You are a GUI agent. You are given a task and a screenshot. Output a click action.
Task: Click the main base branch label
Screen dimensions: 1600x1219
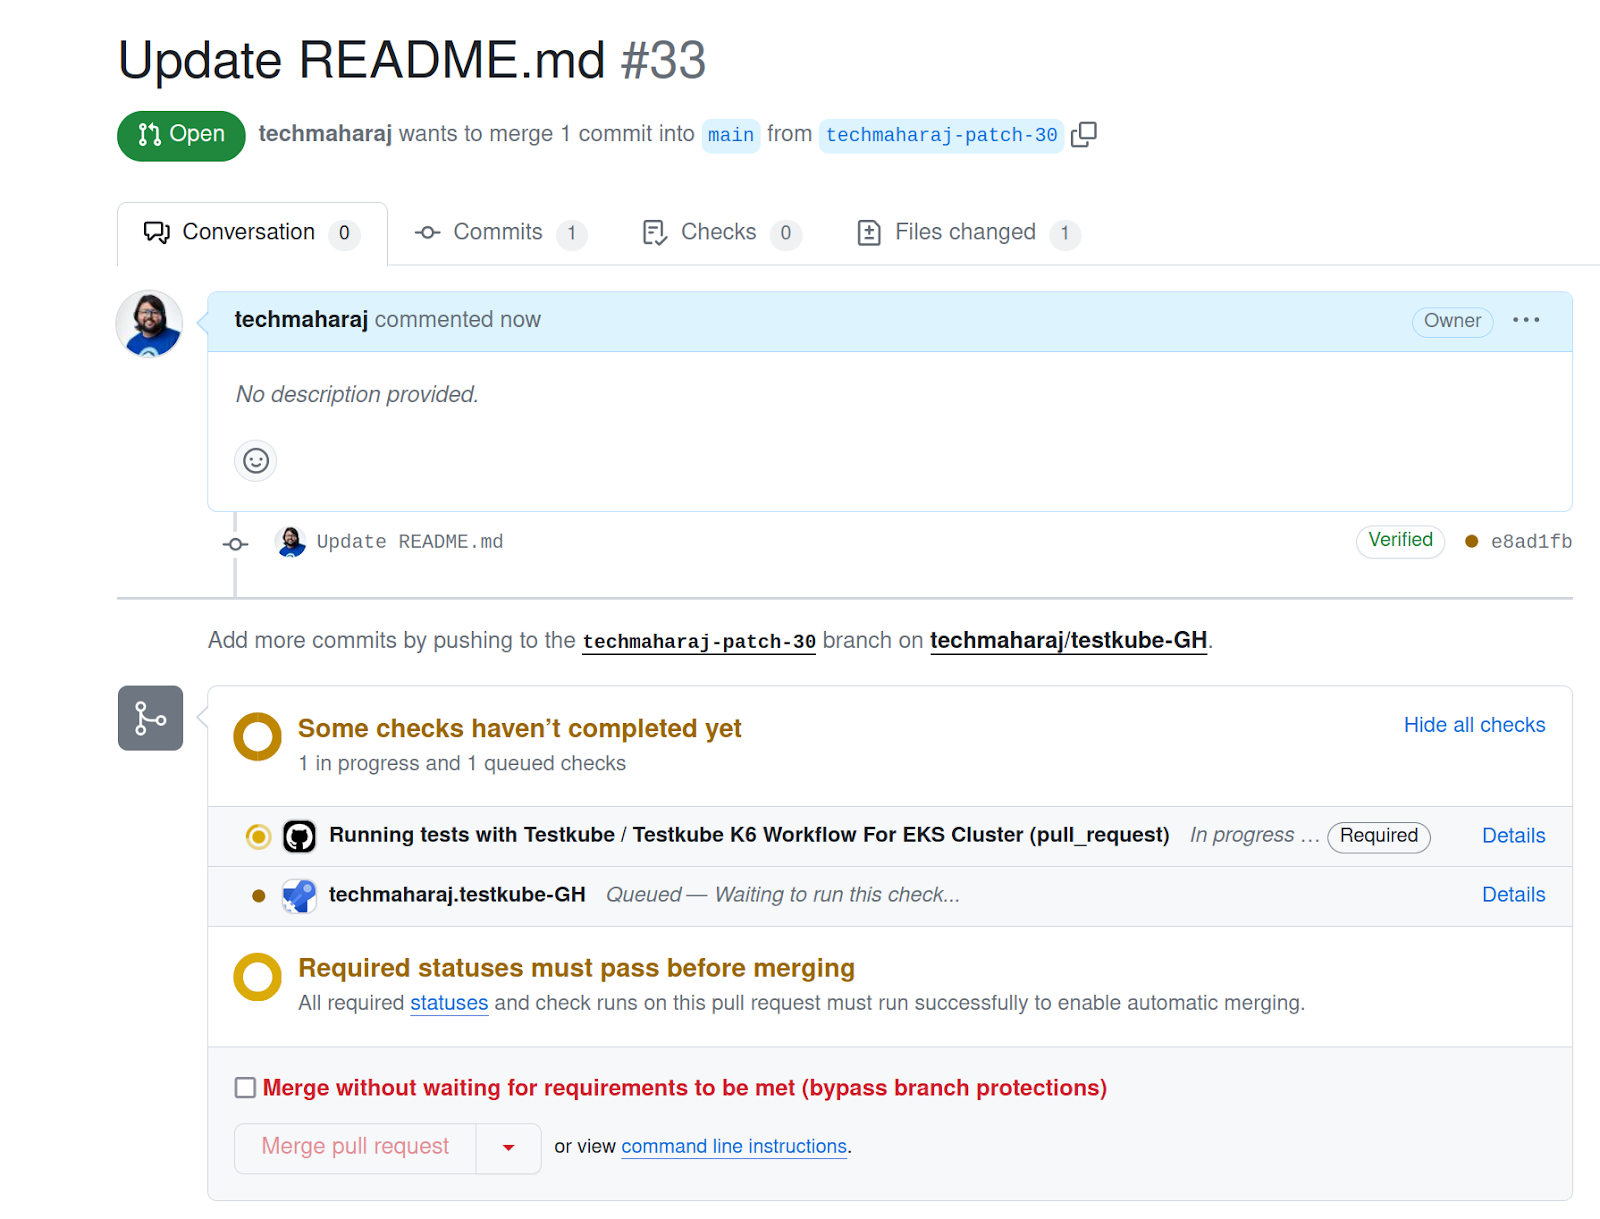[731, 135]
